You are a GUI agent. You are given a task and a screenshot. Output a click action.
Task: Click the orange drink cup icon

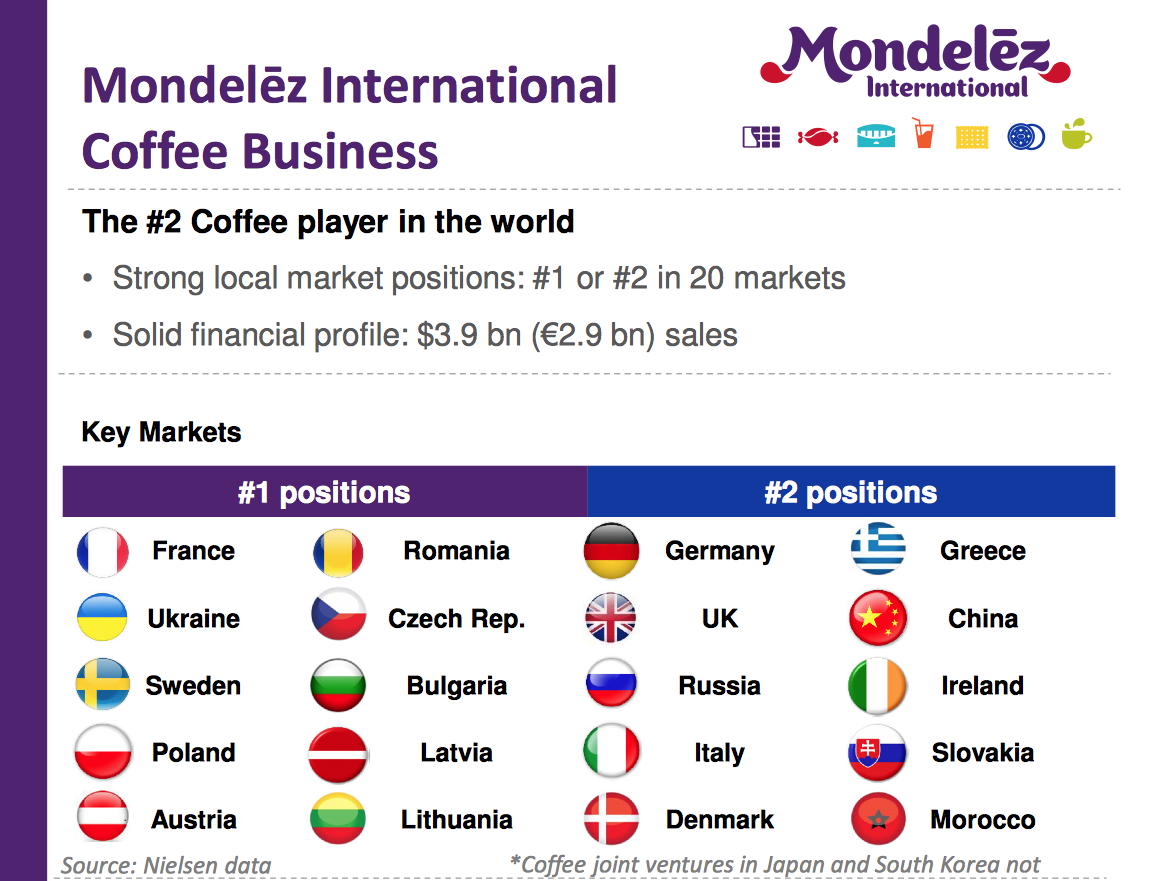pos(922,133)
